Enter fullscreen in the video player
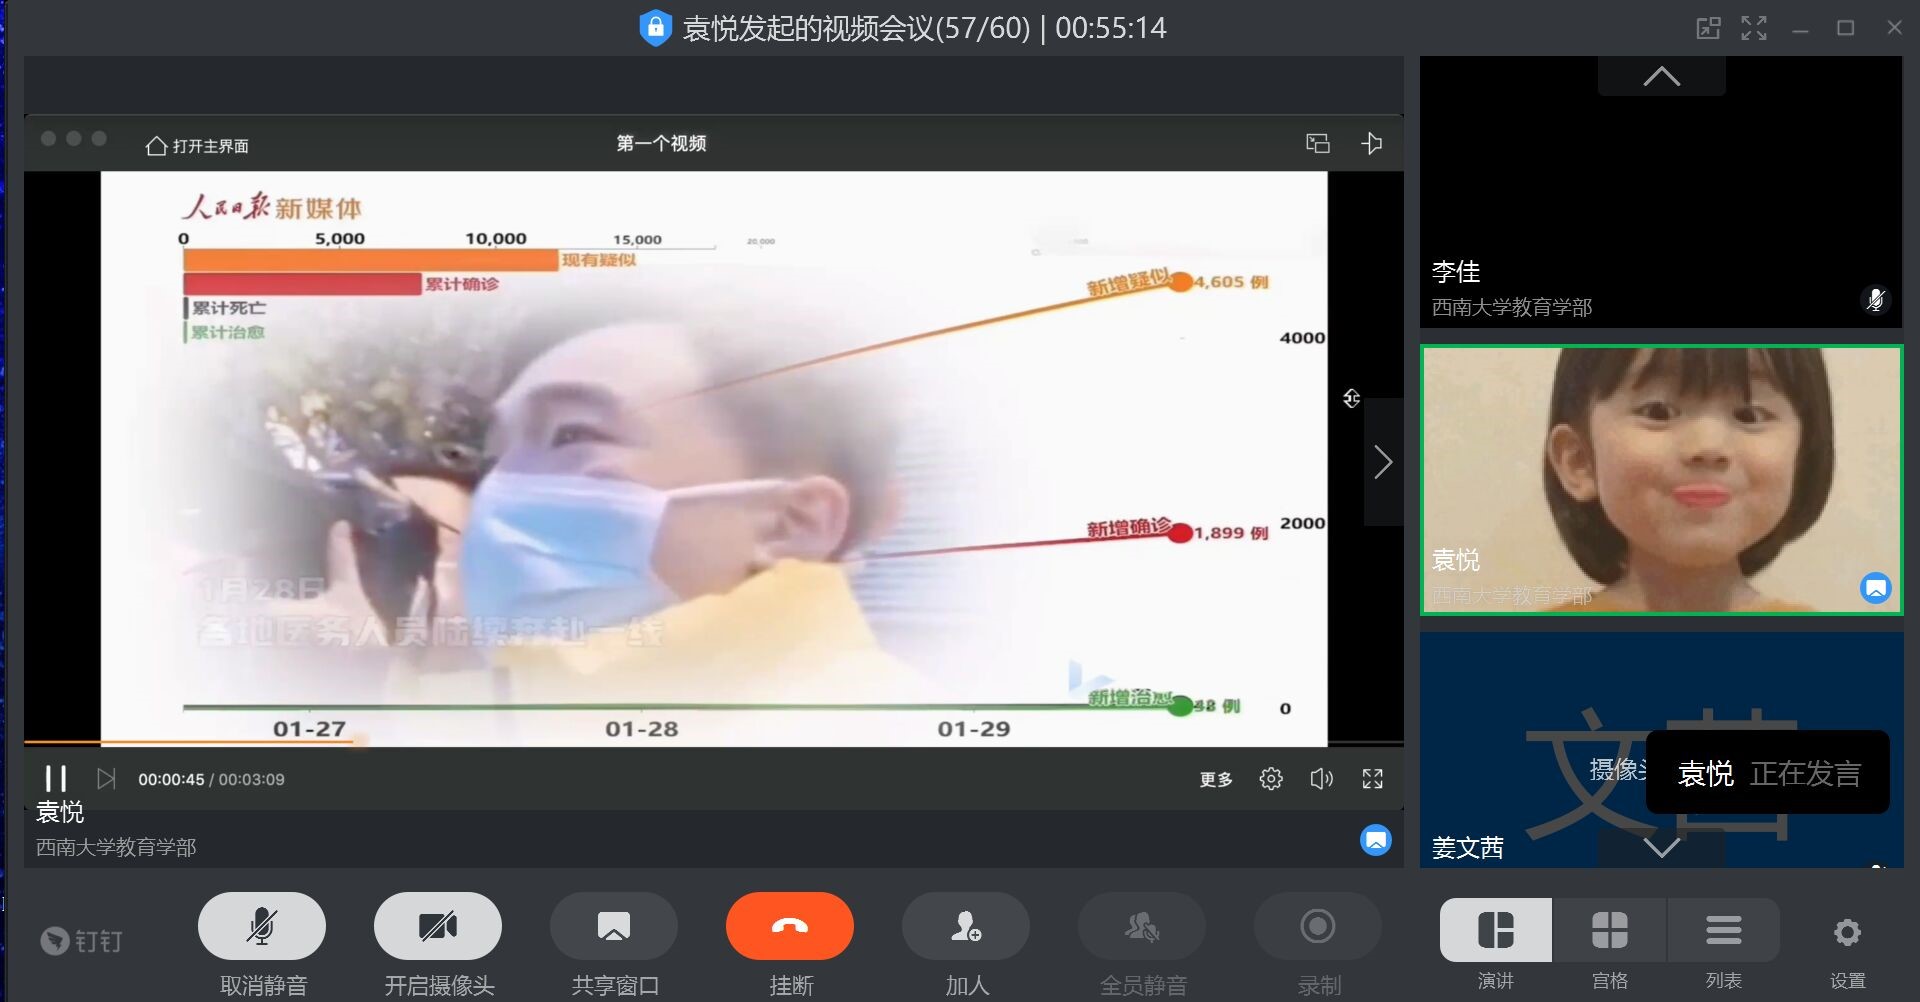Viewport: 1920px width, 1002px height. 1372,779
